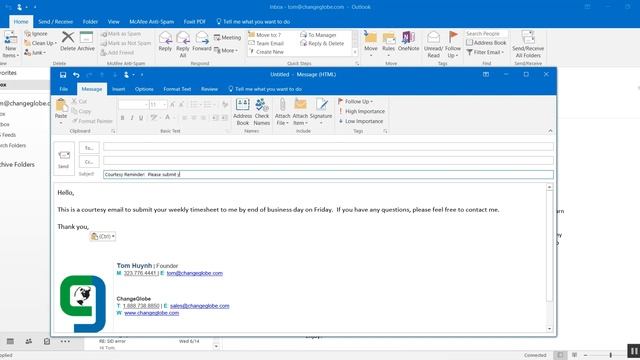Focus the Subject text field
640x360 pixels.
coord(328,174)
